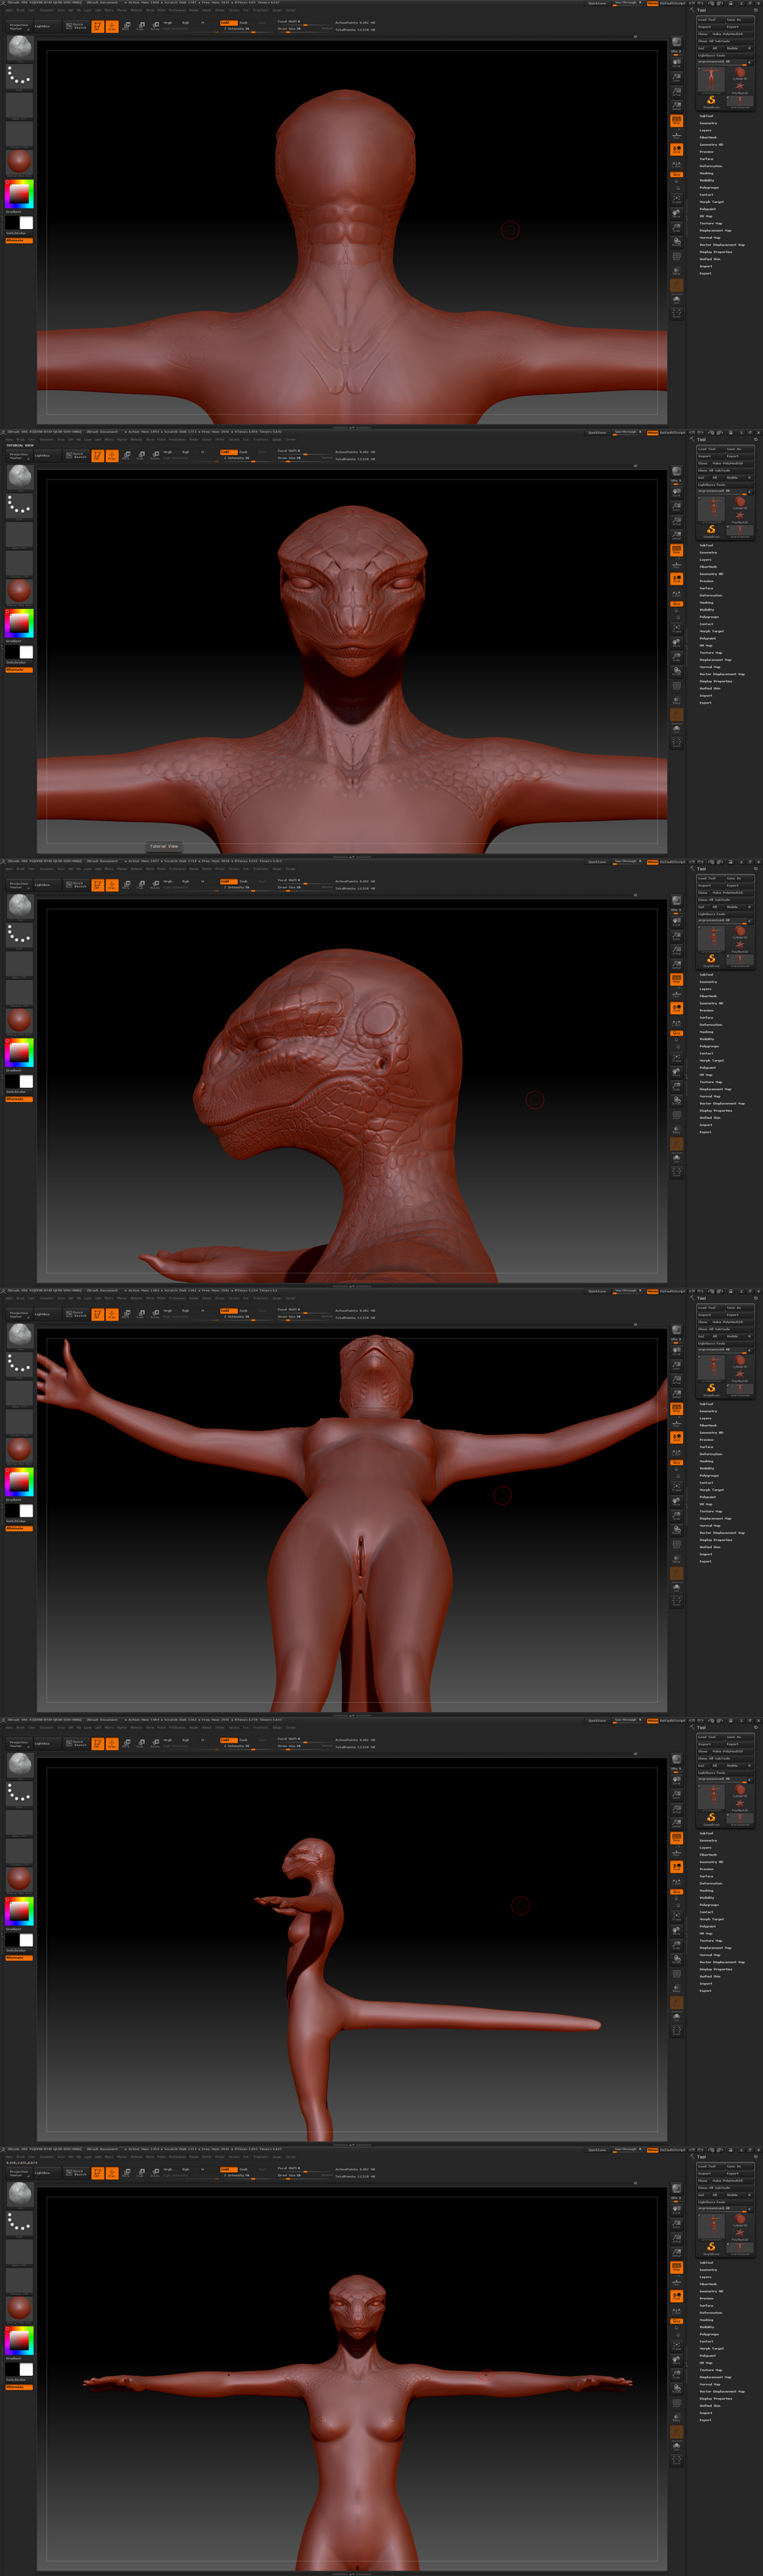763x2576 pixels.
Task: Open the Alpha menu in the topmost menu bar
Action: 10,11
